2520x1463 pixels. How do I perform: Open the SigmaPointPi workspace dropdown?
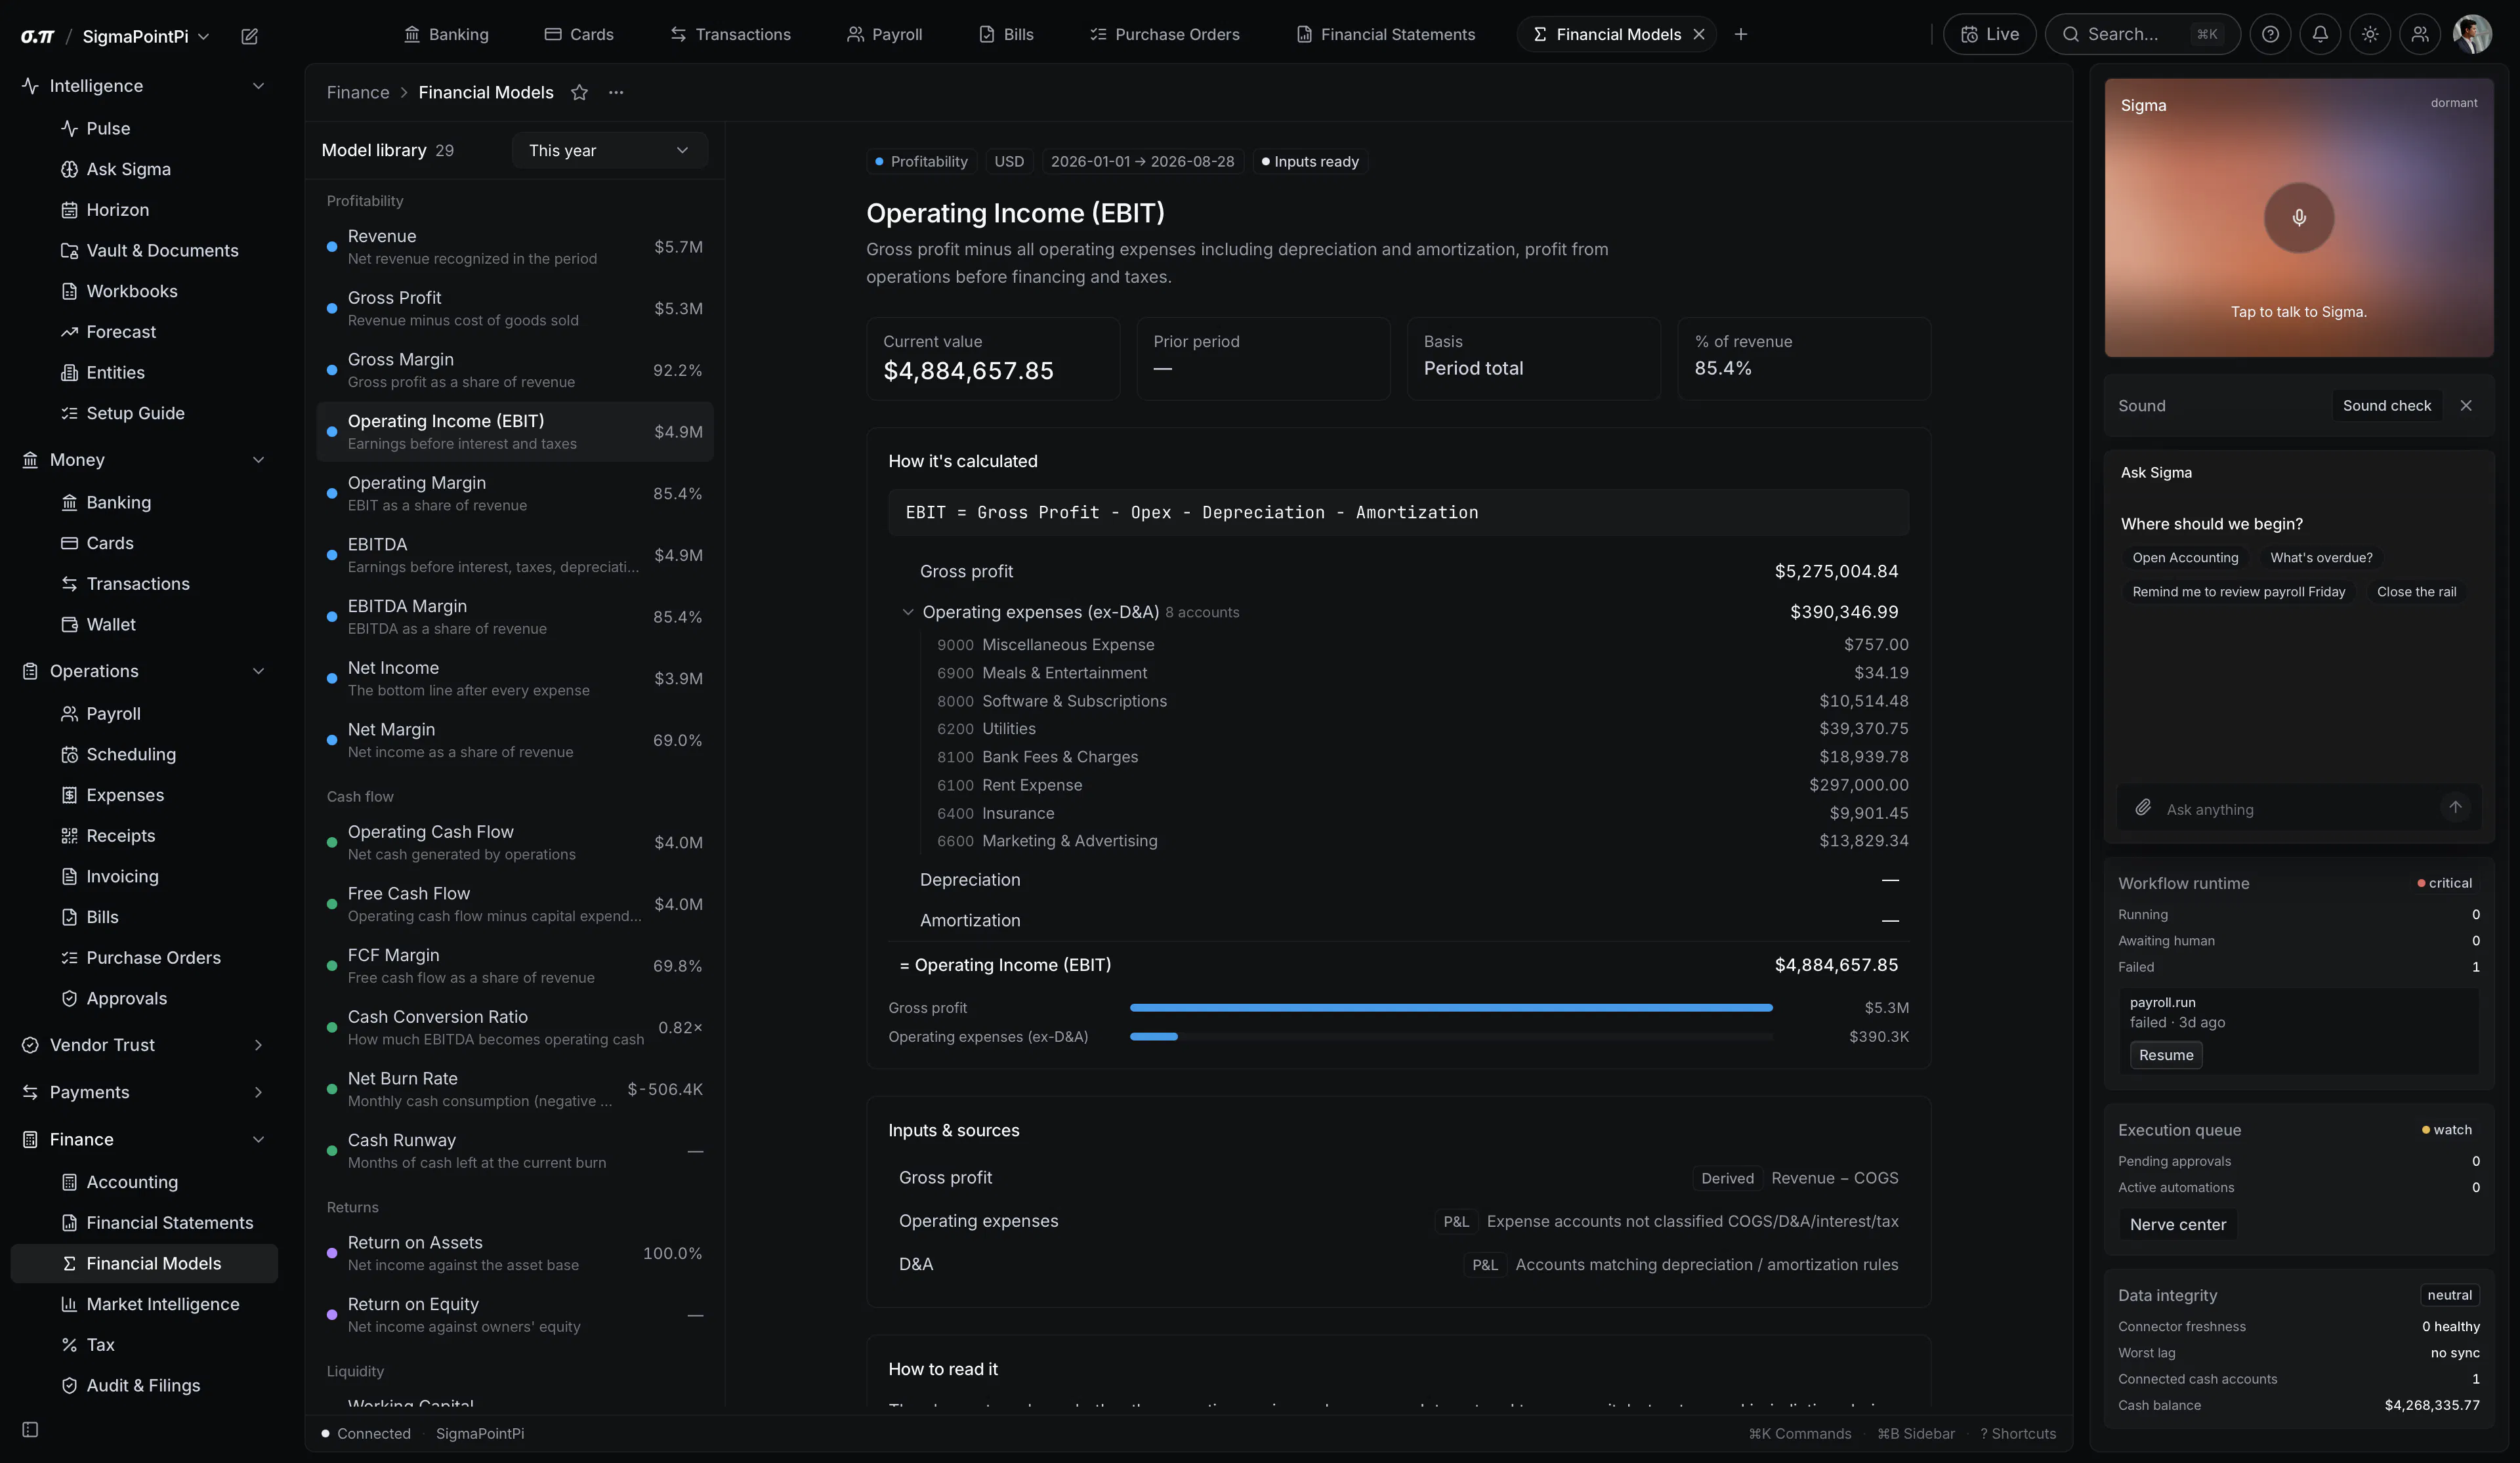[x=146, y=36]
